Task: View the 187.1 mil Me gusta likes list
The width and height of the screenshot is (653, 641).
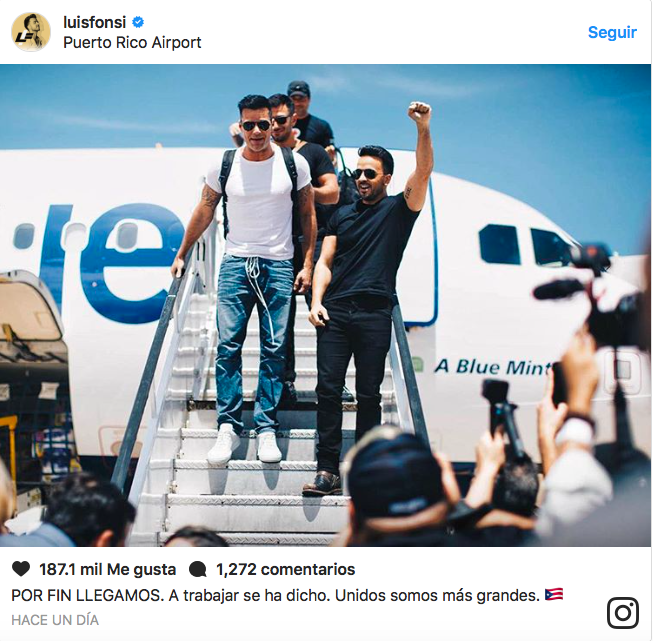Action: tap(107, 569)
